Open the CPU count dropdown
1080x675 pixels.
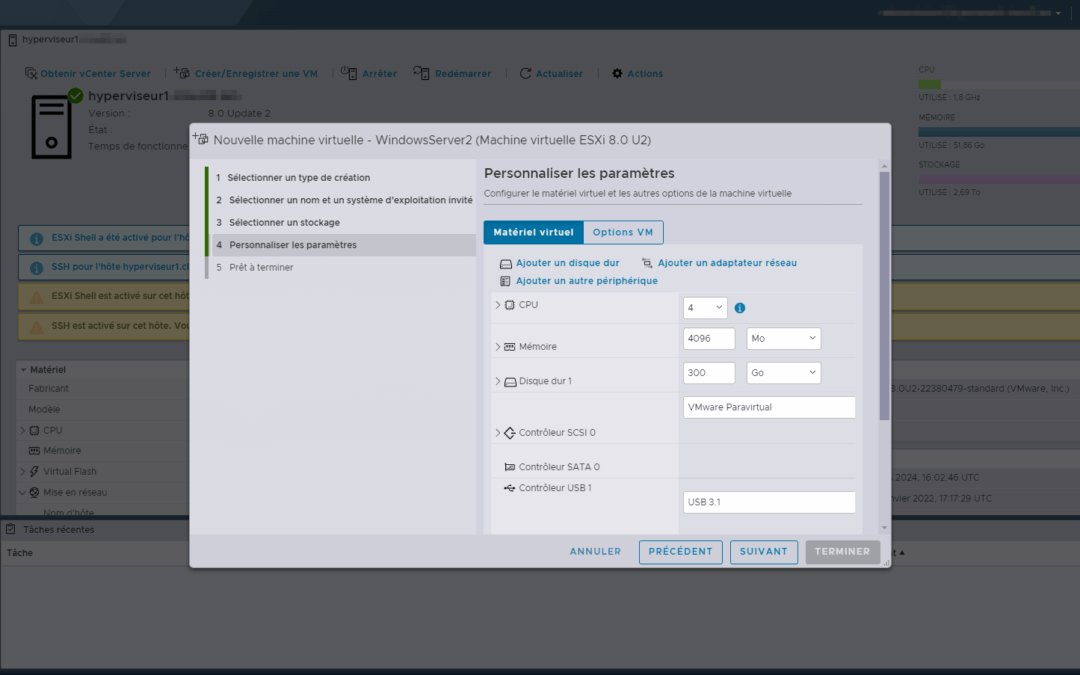click(x=705, y=307)
